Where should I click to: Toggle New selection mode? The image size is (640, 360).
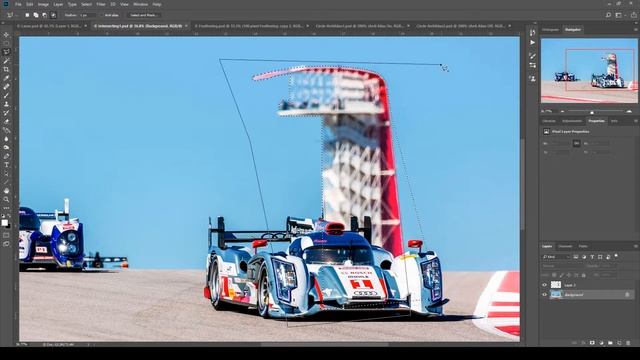(x=27, y=15)
